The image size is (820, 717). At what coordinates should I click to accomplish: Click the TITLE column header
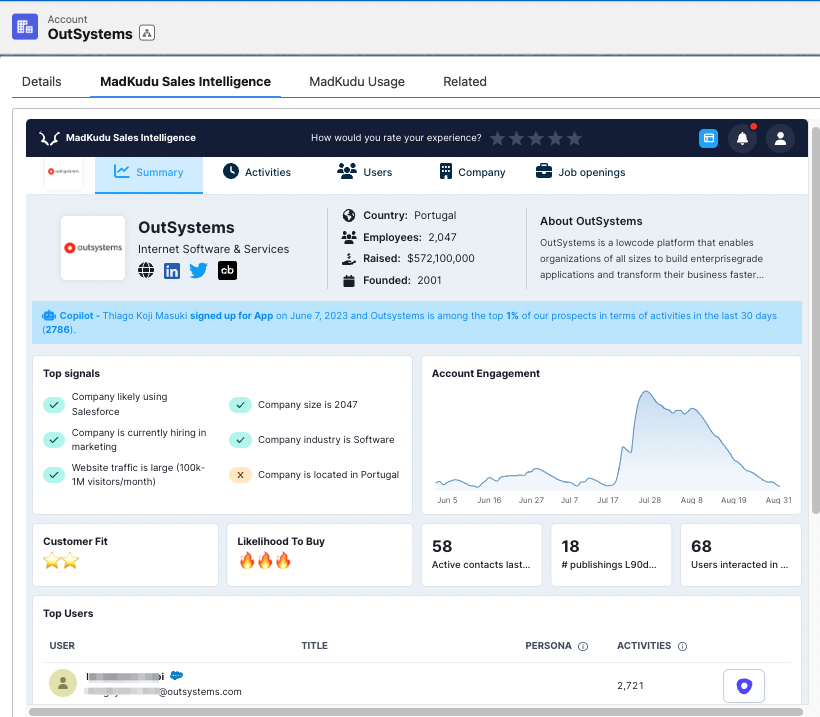[314, 646]
